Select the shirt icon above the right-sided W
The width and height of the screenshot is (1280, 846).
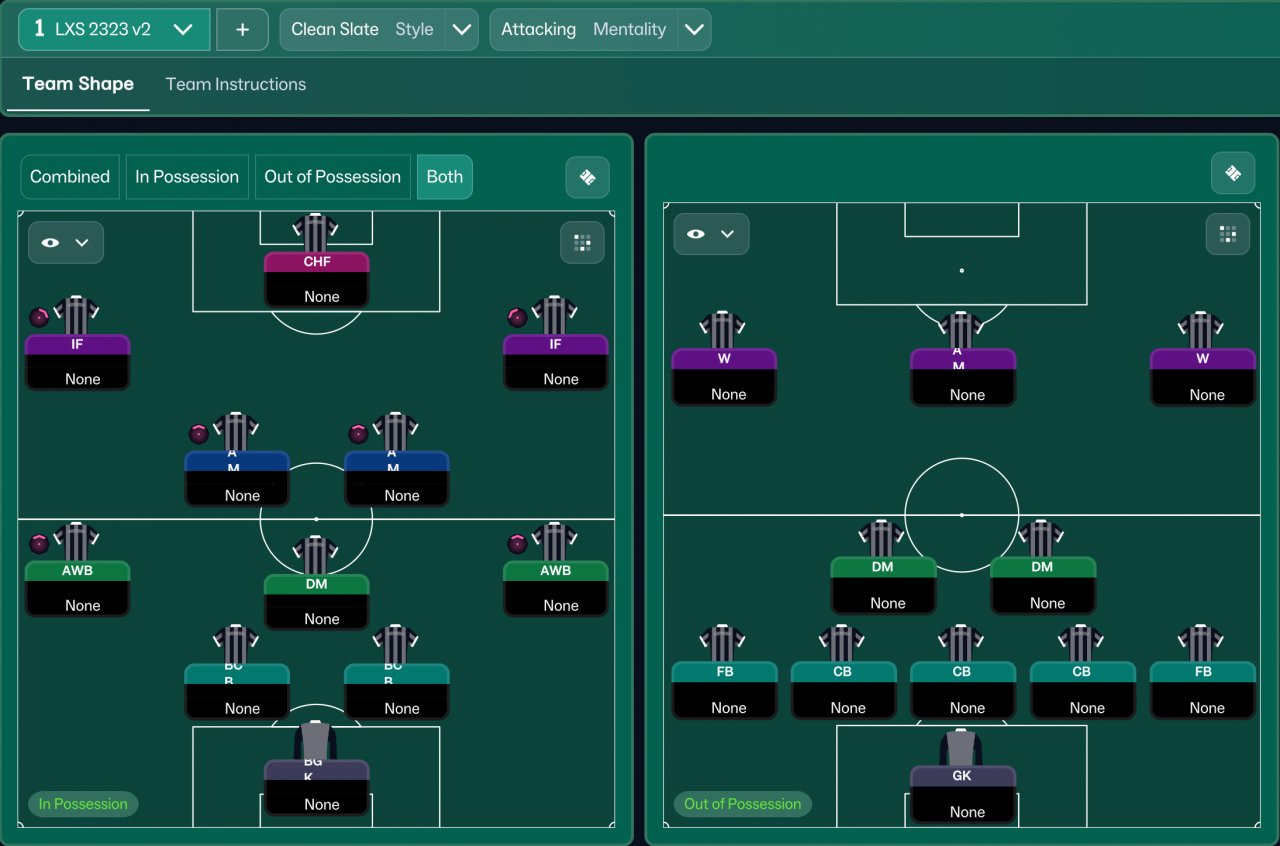click(x=1200, y=330)
